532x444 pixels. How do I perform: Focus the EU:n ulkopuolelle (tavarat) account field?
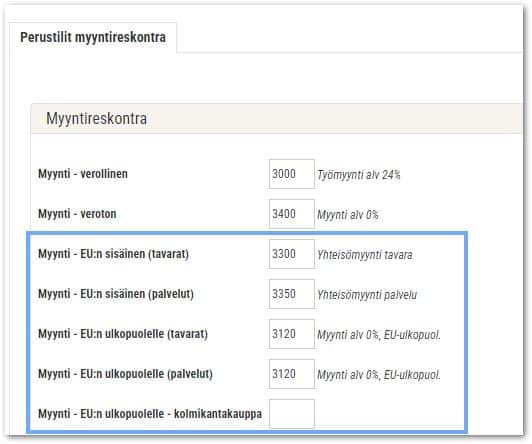click(x=292, y=334)
